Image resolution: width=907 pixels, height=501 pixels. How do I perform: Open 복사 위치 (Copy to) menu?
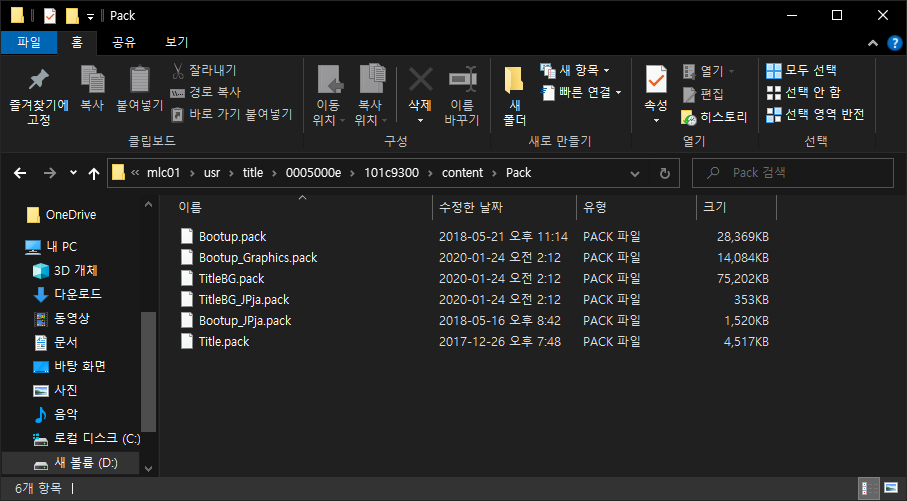(x=371, y=95)
